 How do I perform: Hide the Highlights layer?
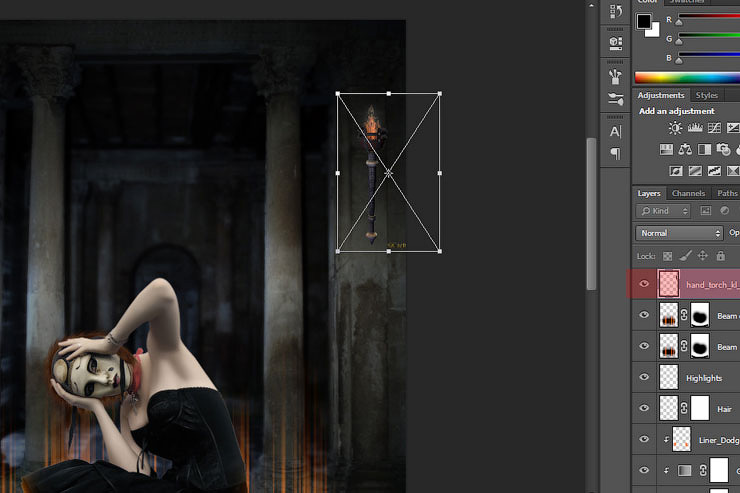tap(644, 378)
